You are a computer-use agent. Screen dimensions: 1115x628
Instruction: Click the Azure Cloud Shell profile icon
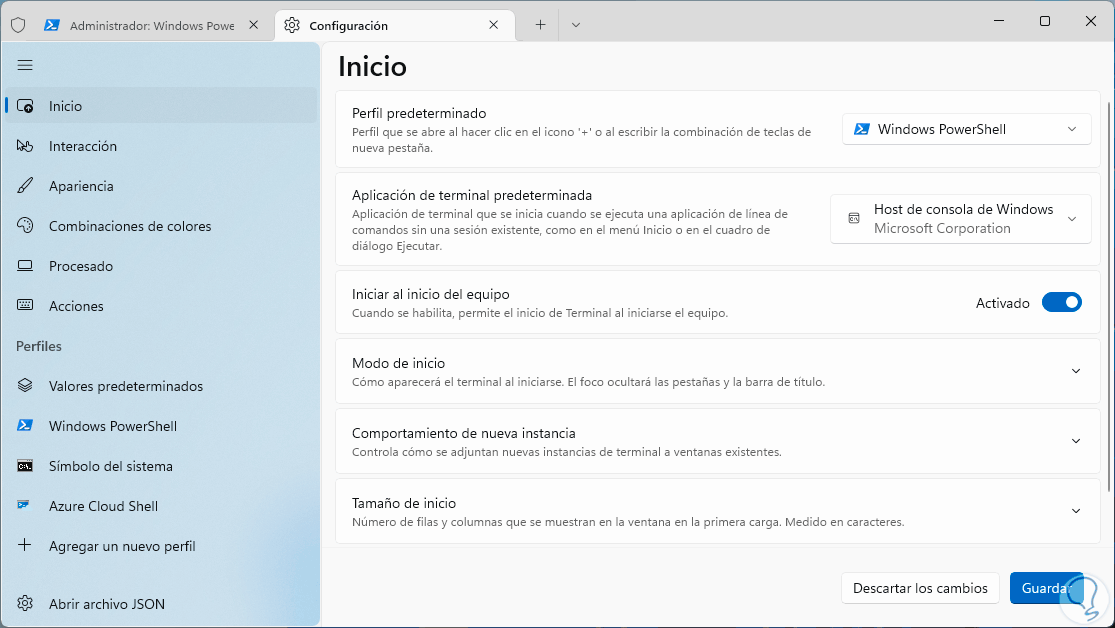25,506
